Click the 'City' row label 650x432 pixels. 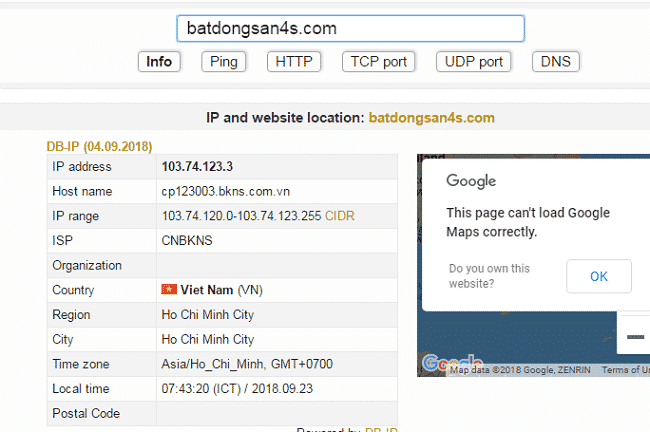[x=63, y=340]
